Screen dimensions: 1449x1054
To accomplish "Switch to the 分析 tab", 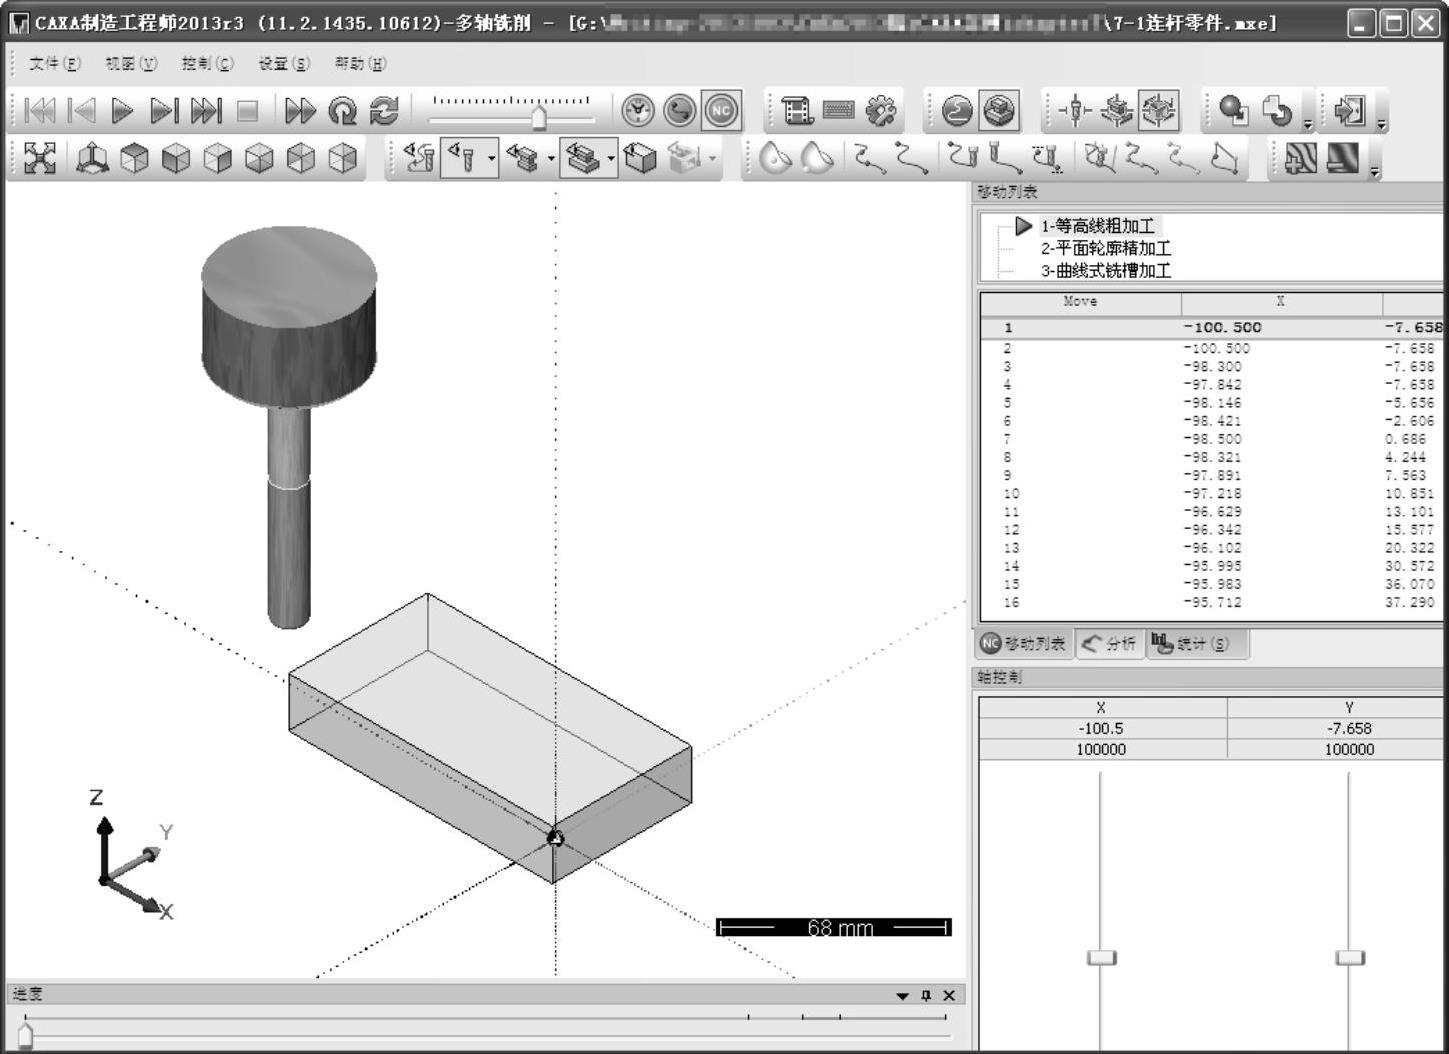I will (1110, 644).
